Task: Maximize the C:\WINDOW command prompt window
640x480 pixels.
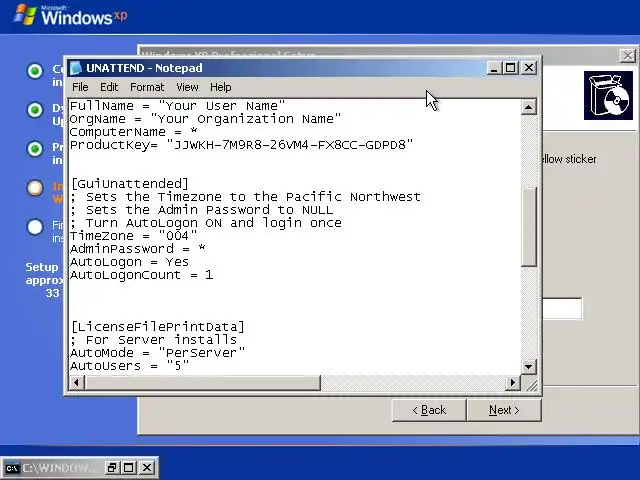Action: coord(129,468)
